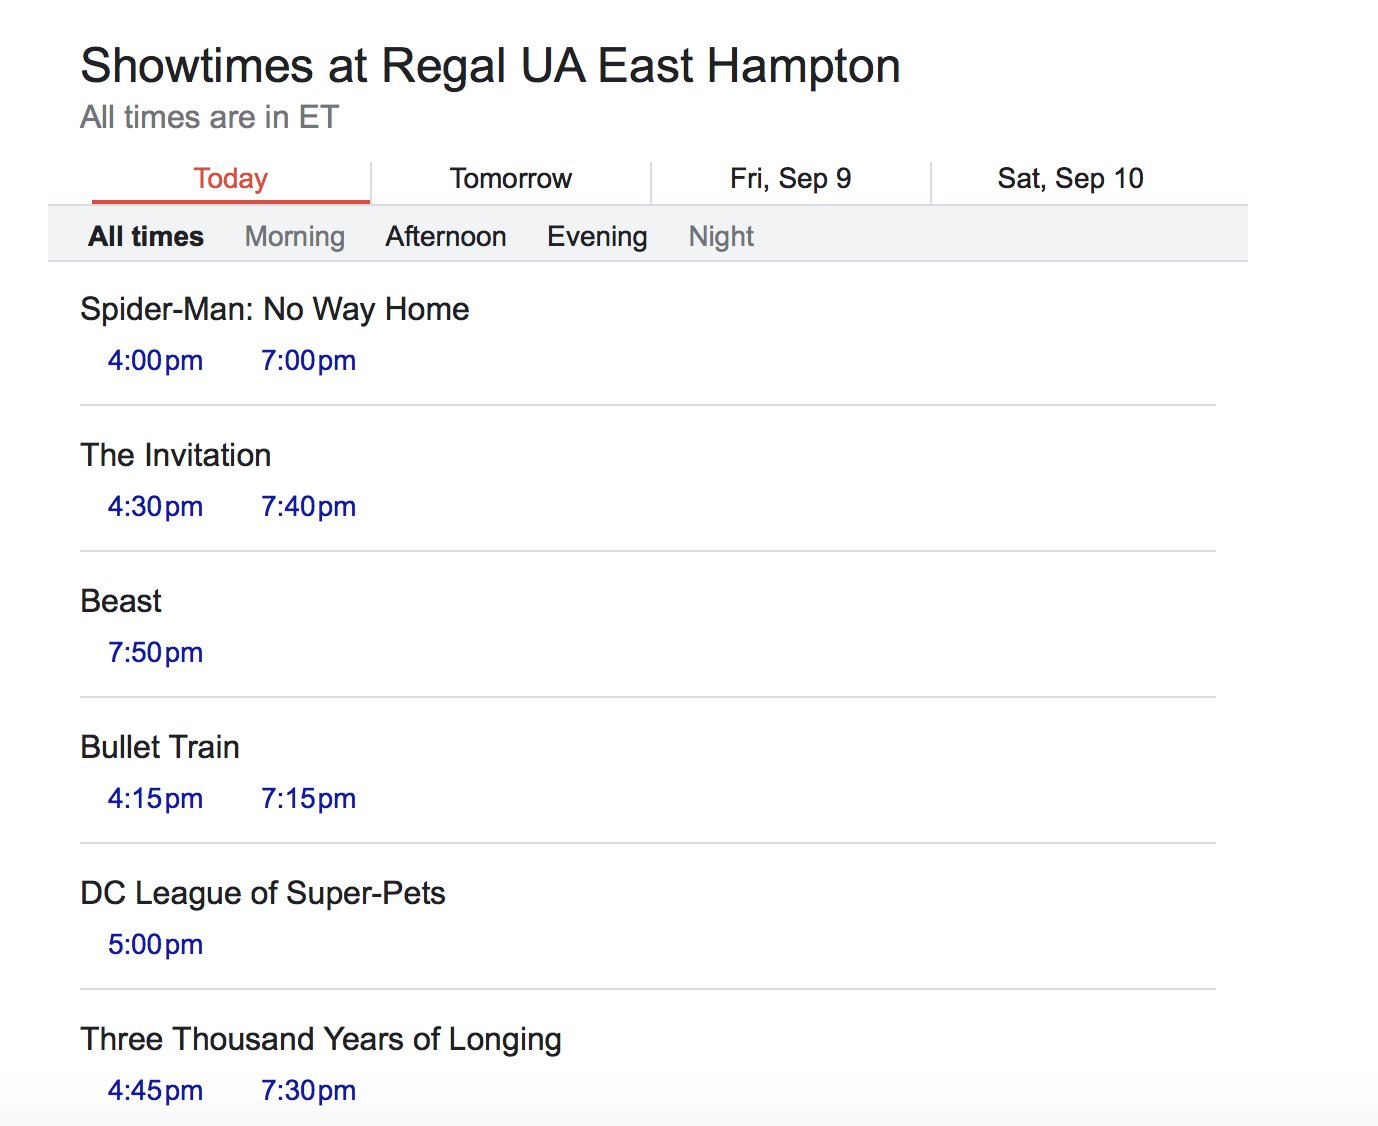
Task: Choose The Invitation 7:40pm showtime
Action: point(309,507)
